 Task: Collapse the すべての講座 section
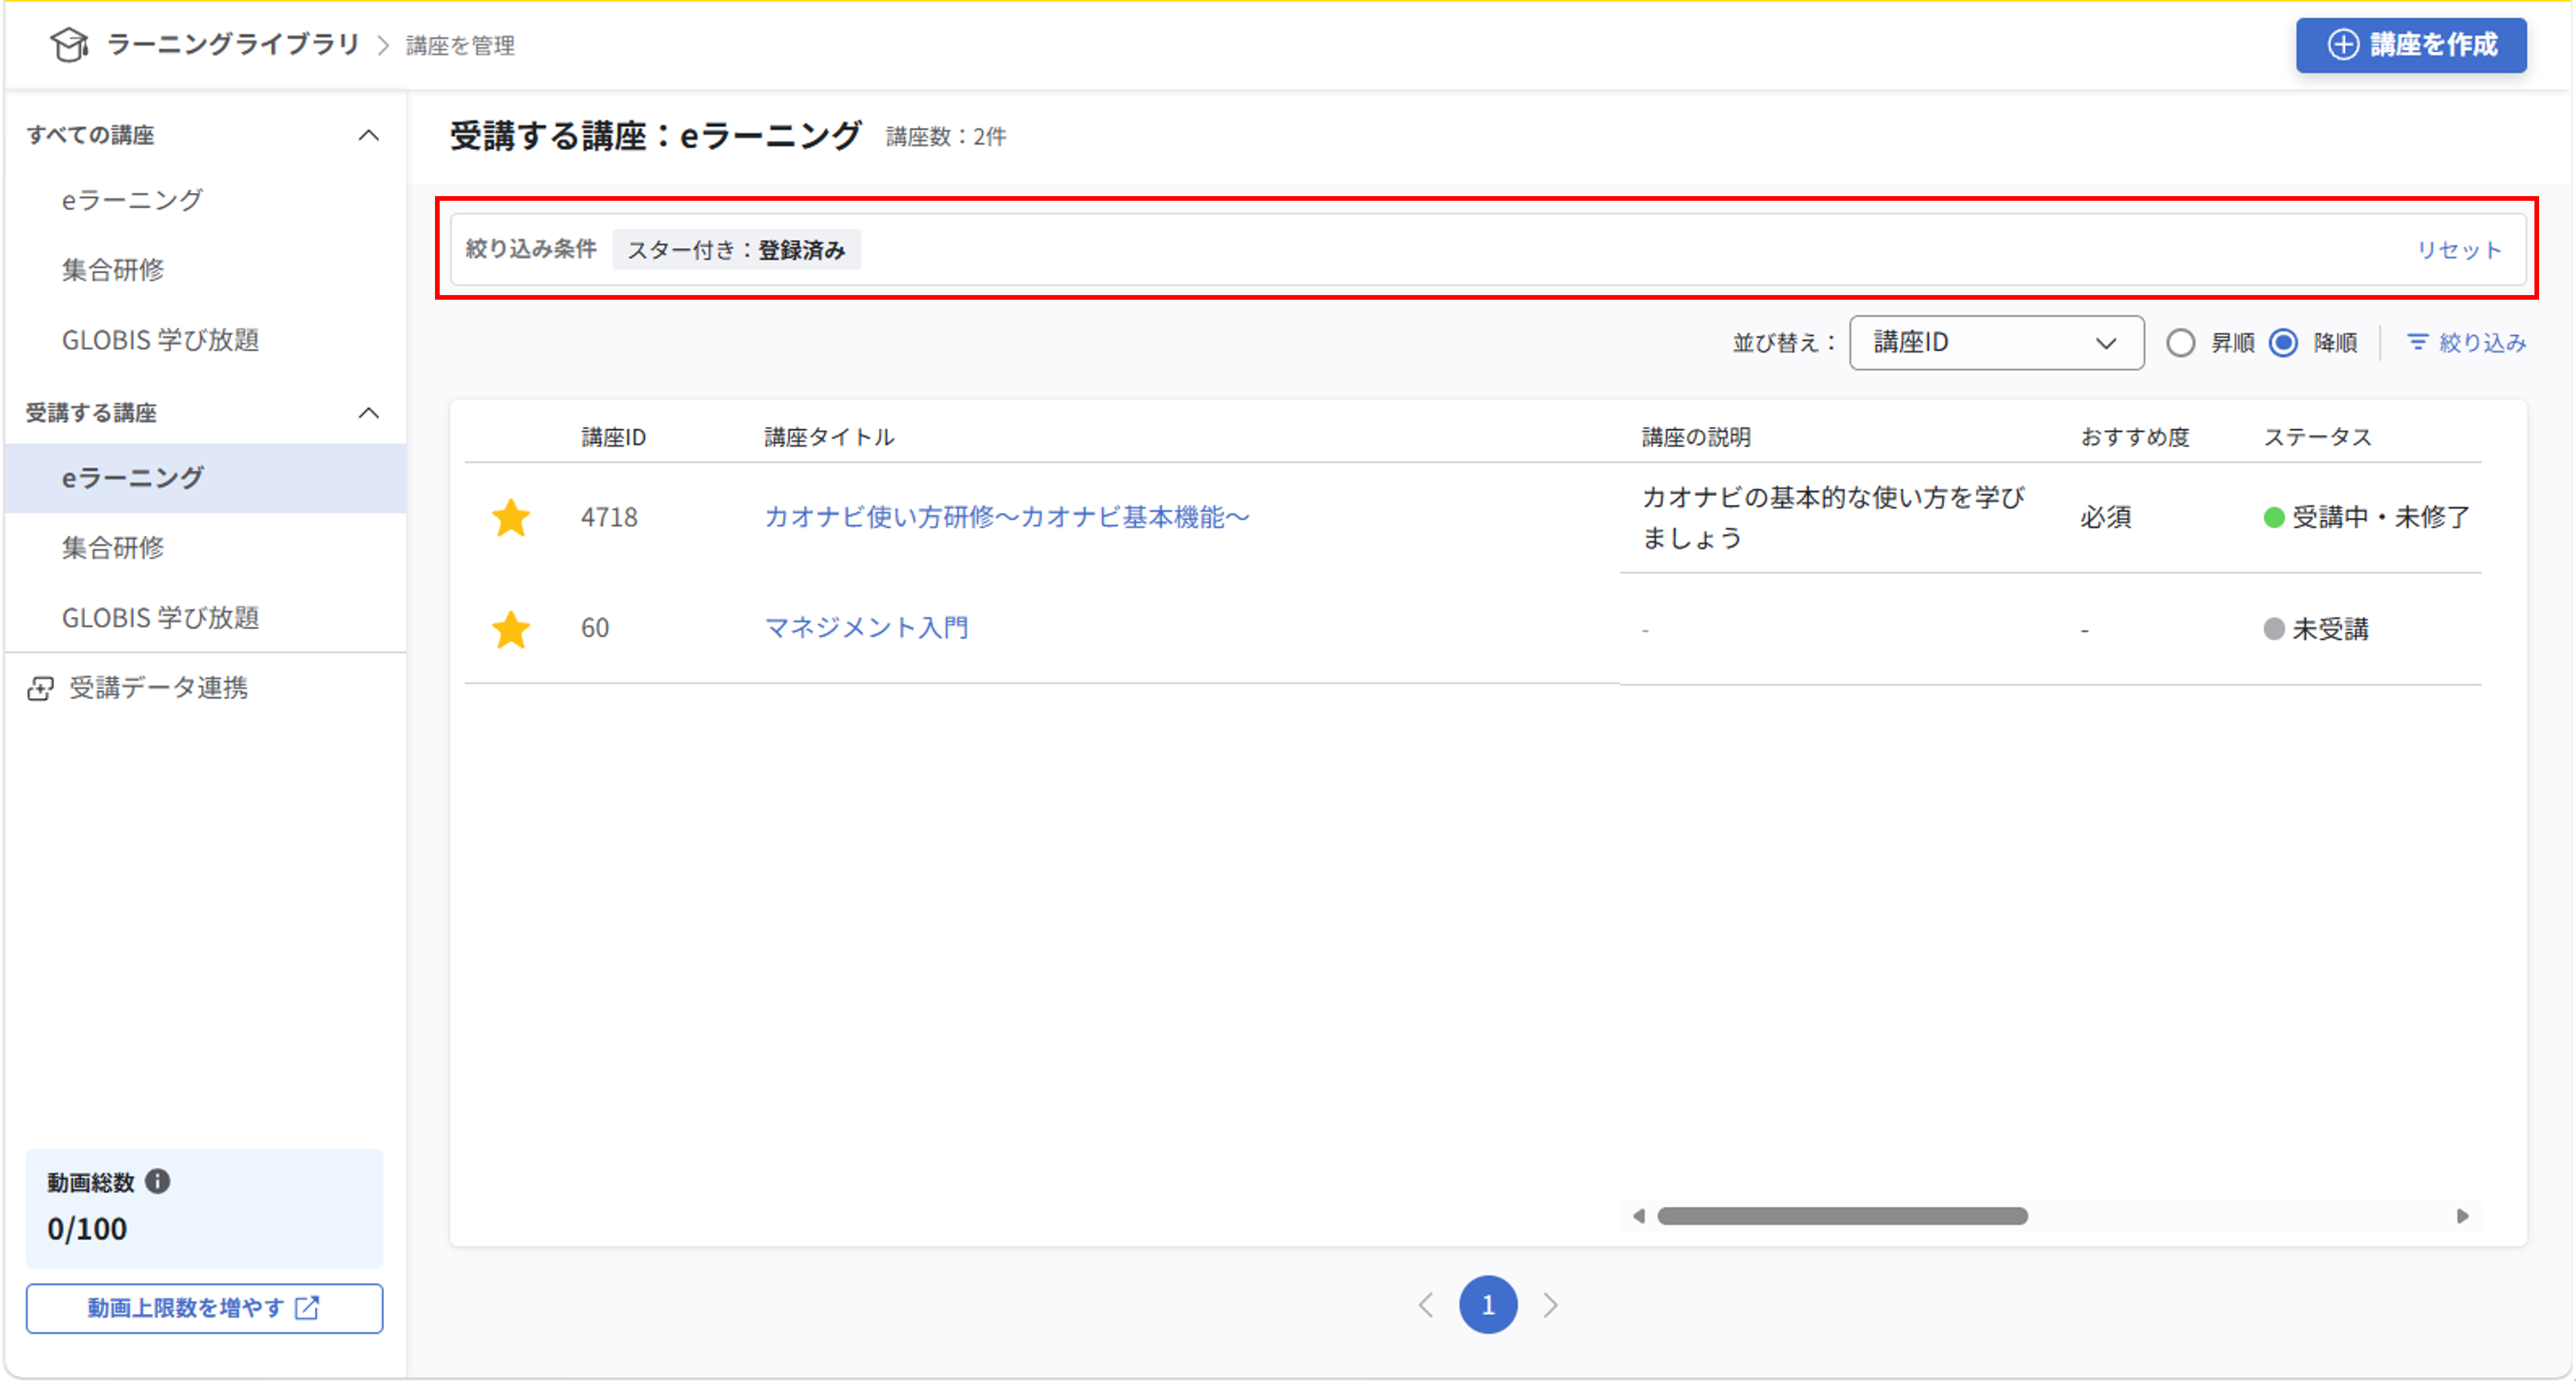[x=369, y=135]
